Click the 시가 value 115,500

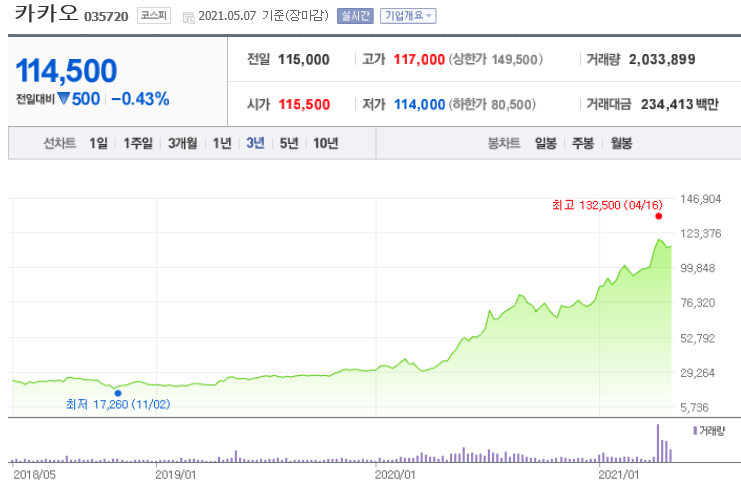tap(304, 104)
